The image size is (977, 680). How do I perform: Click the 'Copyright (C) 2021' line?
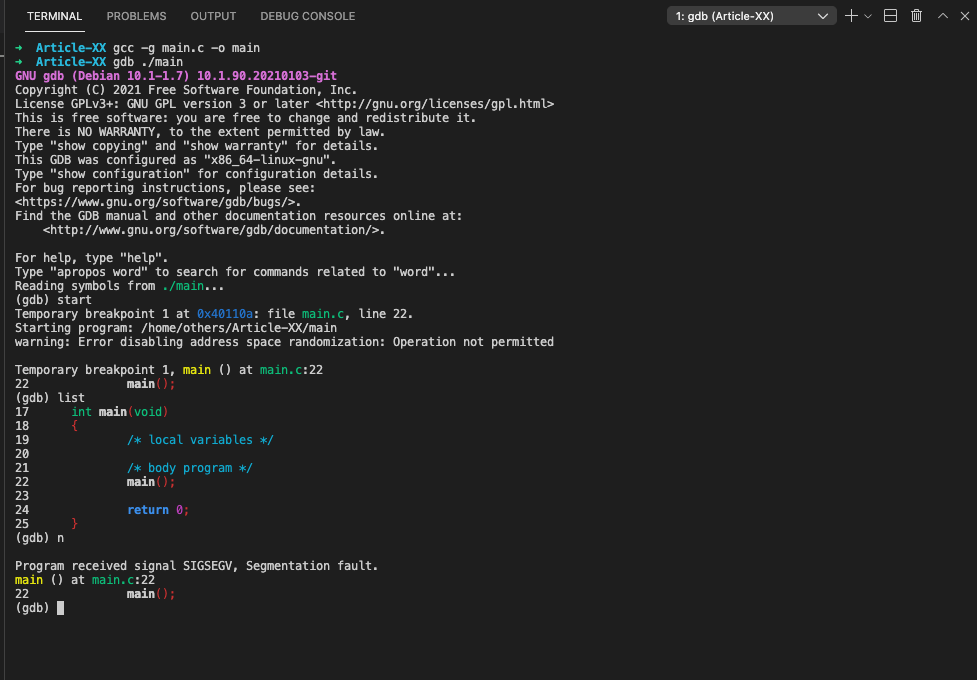[x=186, y=90]
